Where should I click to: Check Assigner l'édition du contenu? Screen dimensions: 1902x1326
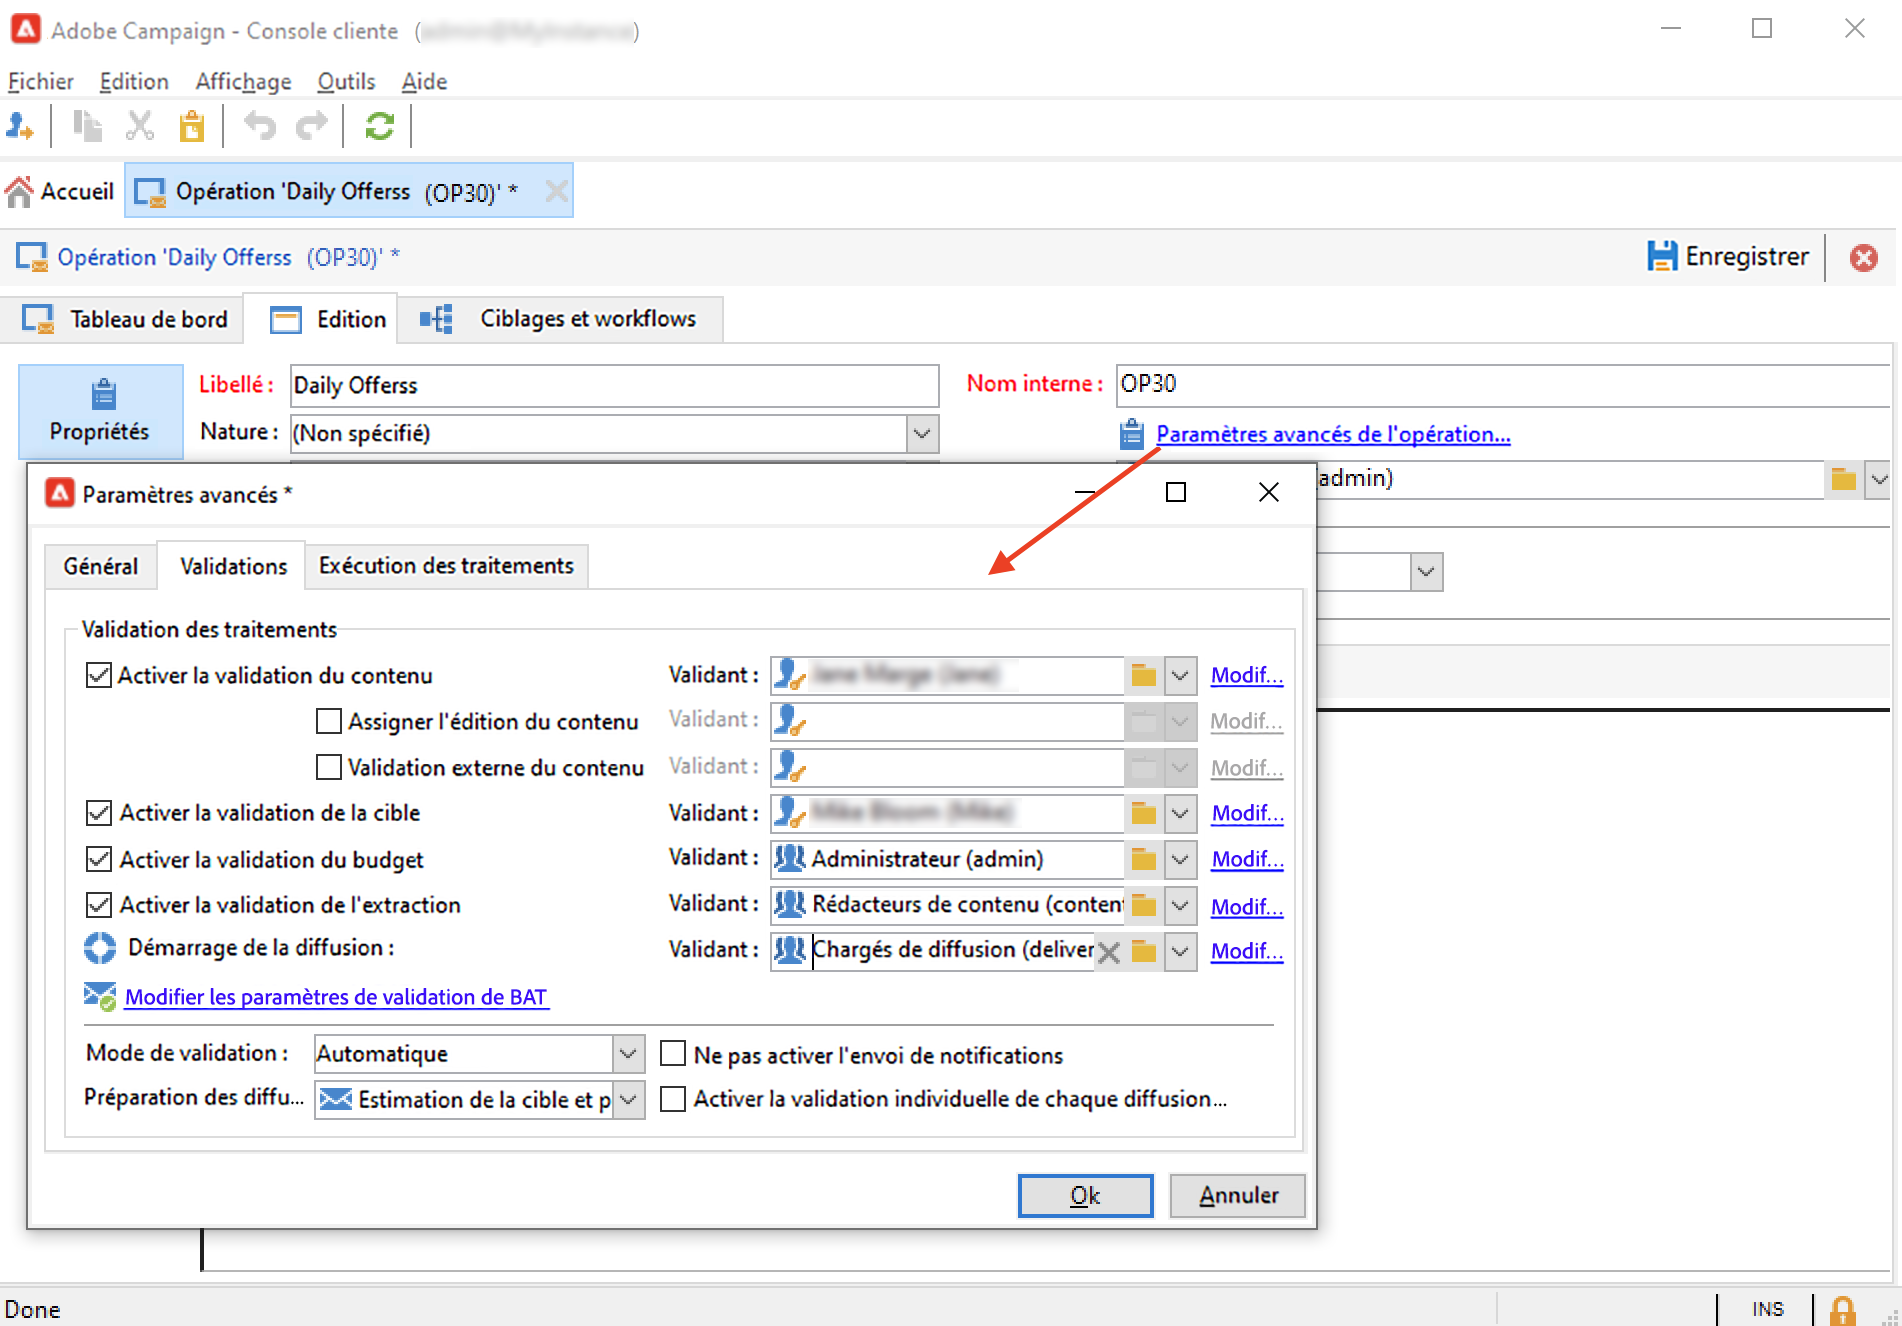[328, 721]
